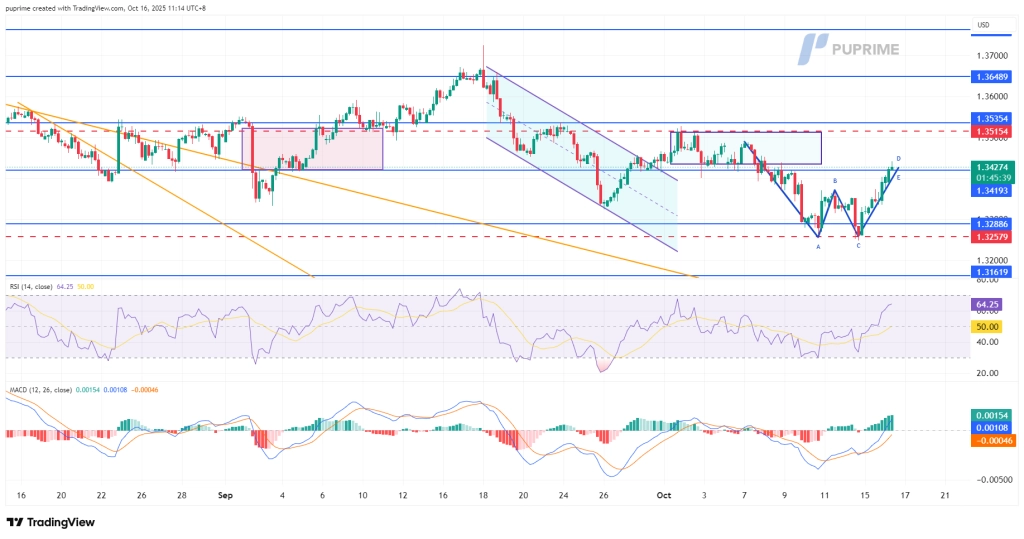1024x539 pixels.
Task: Click the point D label near latest candle
Action: [898, 159]
